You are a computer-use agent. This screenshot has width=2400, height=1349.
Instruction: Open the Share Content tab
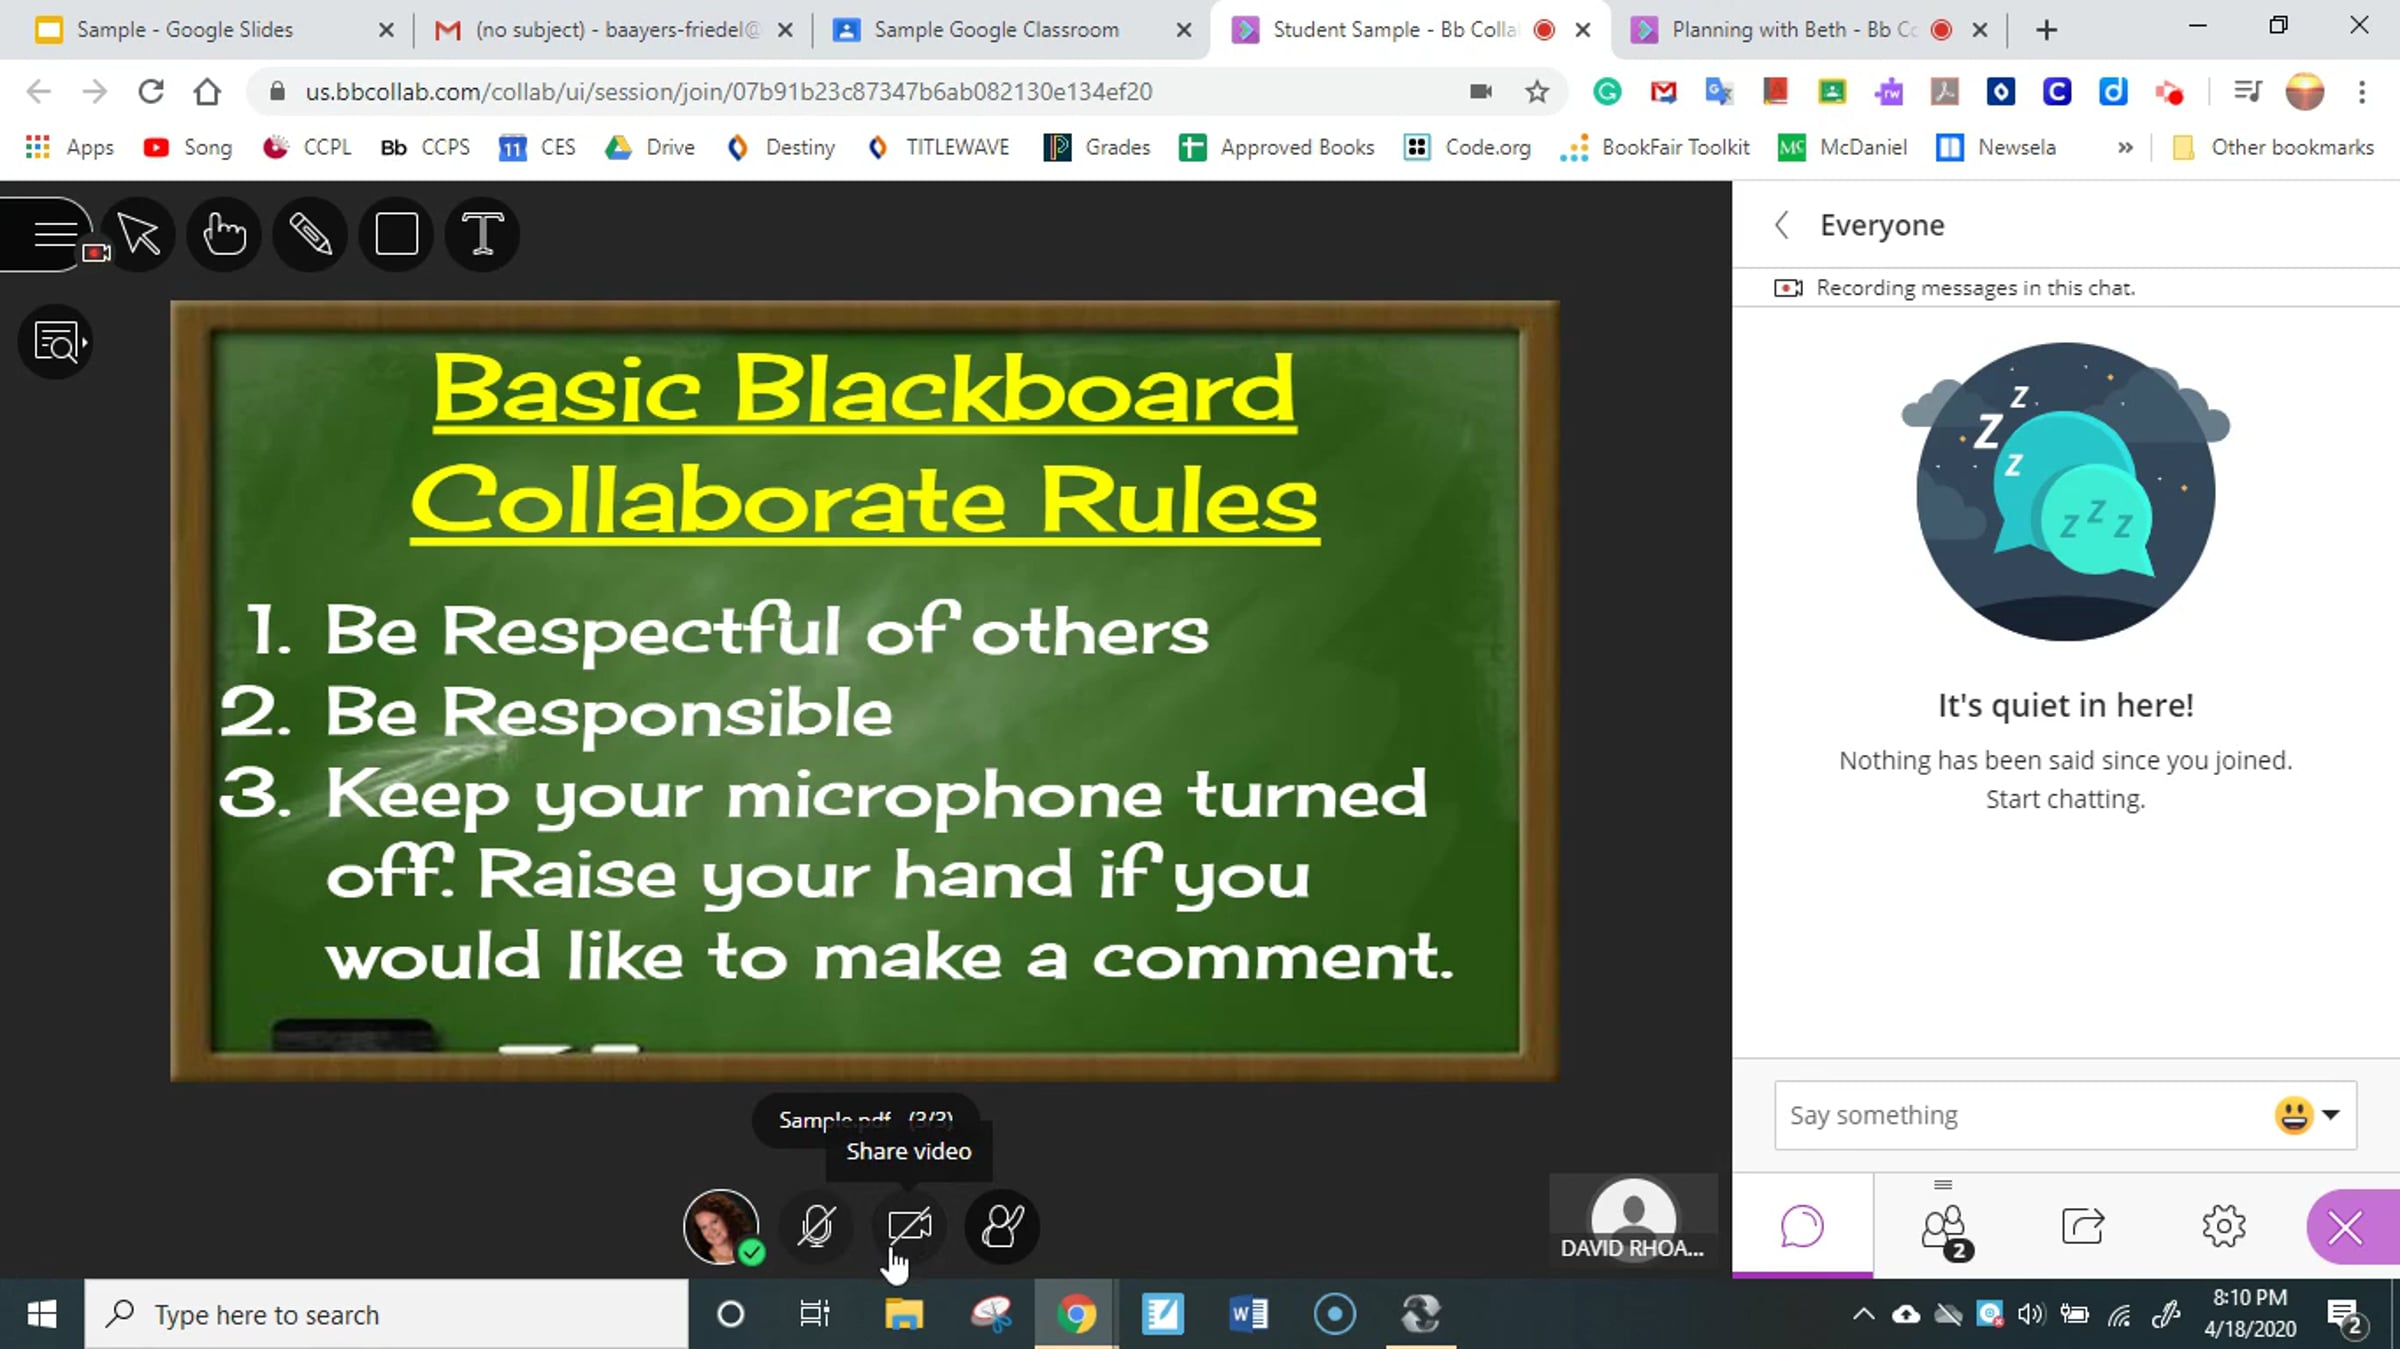[x=2083, y=1226]
